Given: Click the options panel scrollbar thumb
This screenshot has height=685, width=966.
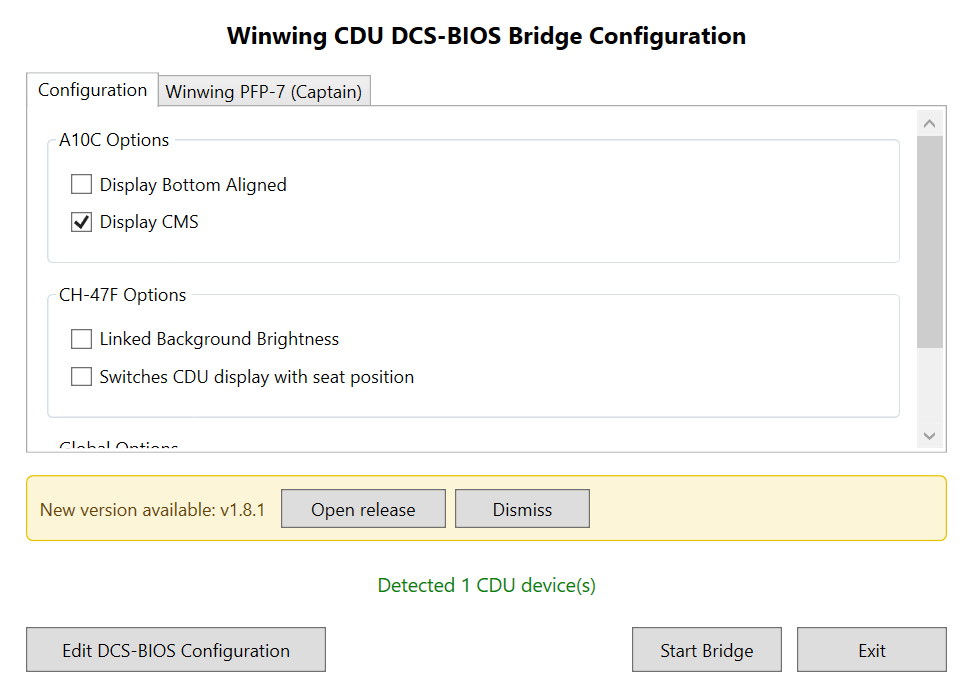Looking at the screenshot, I should (929, 240).
